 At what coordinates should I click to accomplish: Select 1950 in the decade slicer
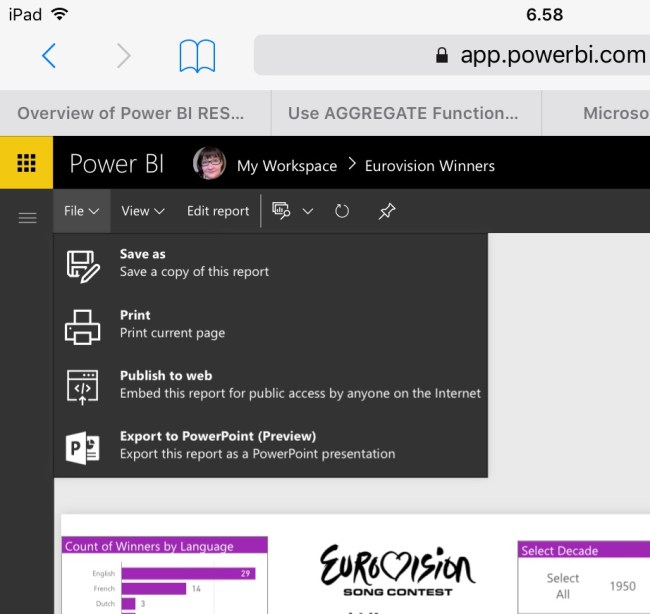click(x=622, y=586)
